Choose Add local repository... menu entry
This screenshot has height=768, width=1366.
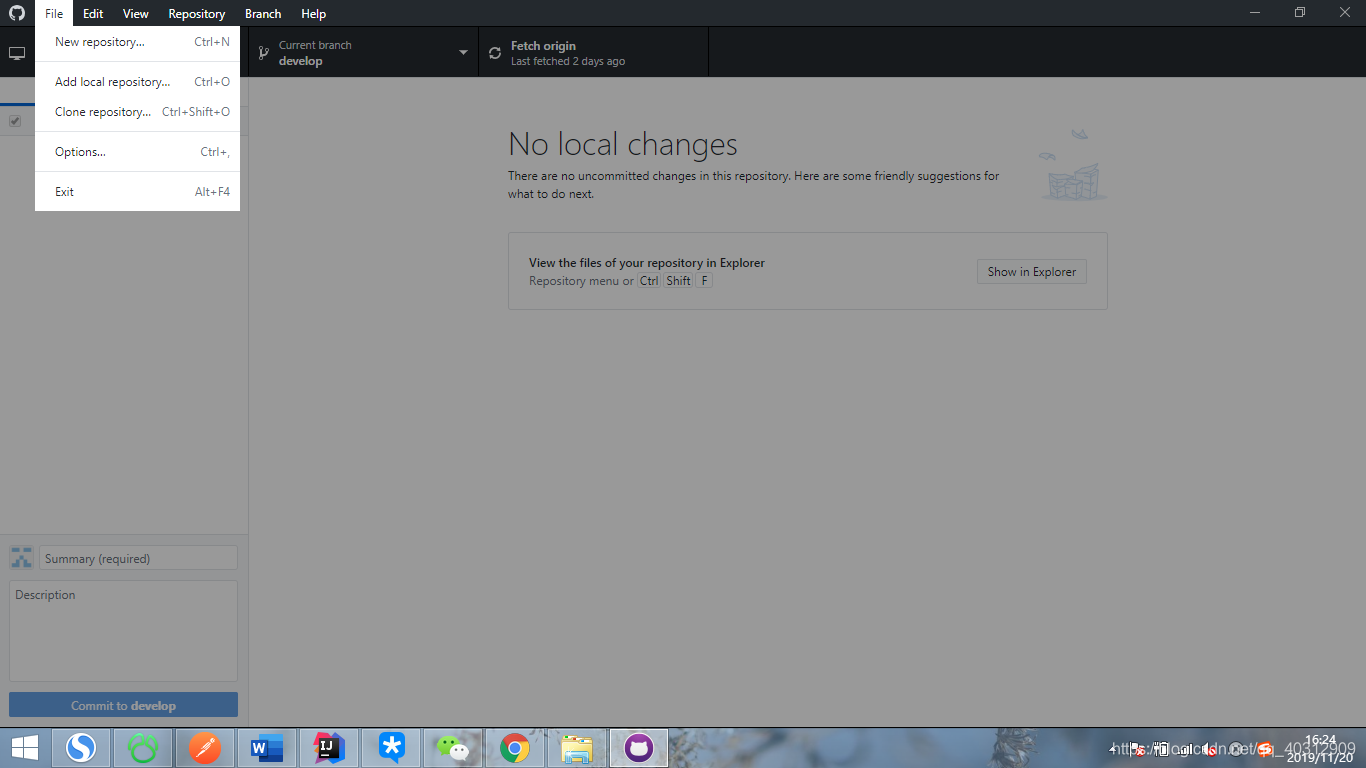(x=137, y=82)
